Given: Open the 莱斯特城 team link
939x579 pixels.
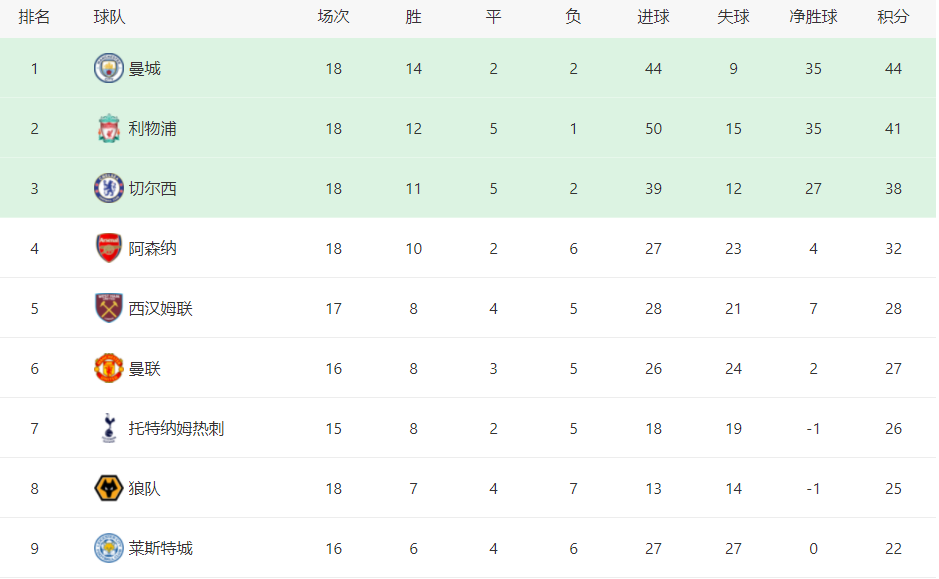Looking at the screenshot, I should [x=160, y=548].
